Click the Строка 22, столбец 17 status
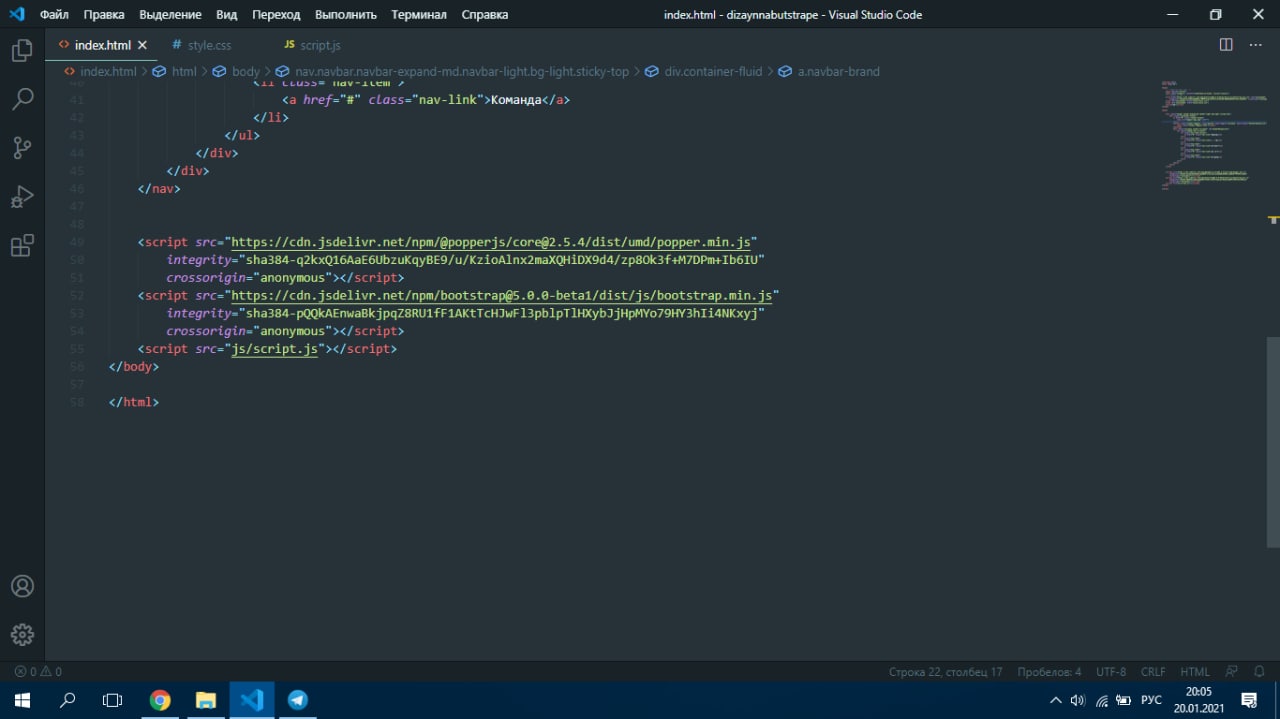This screenshot has height=719, width=1280. pos(945,672)
